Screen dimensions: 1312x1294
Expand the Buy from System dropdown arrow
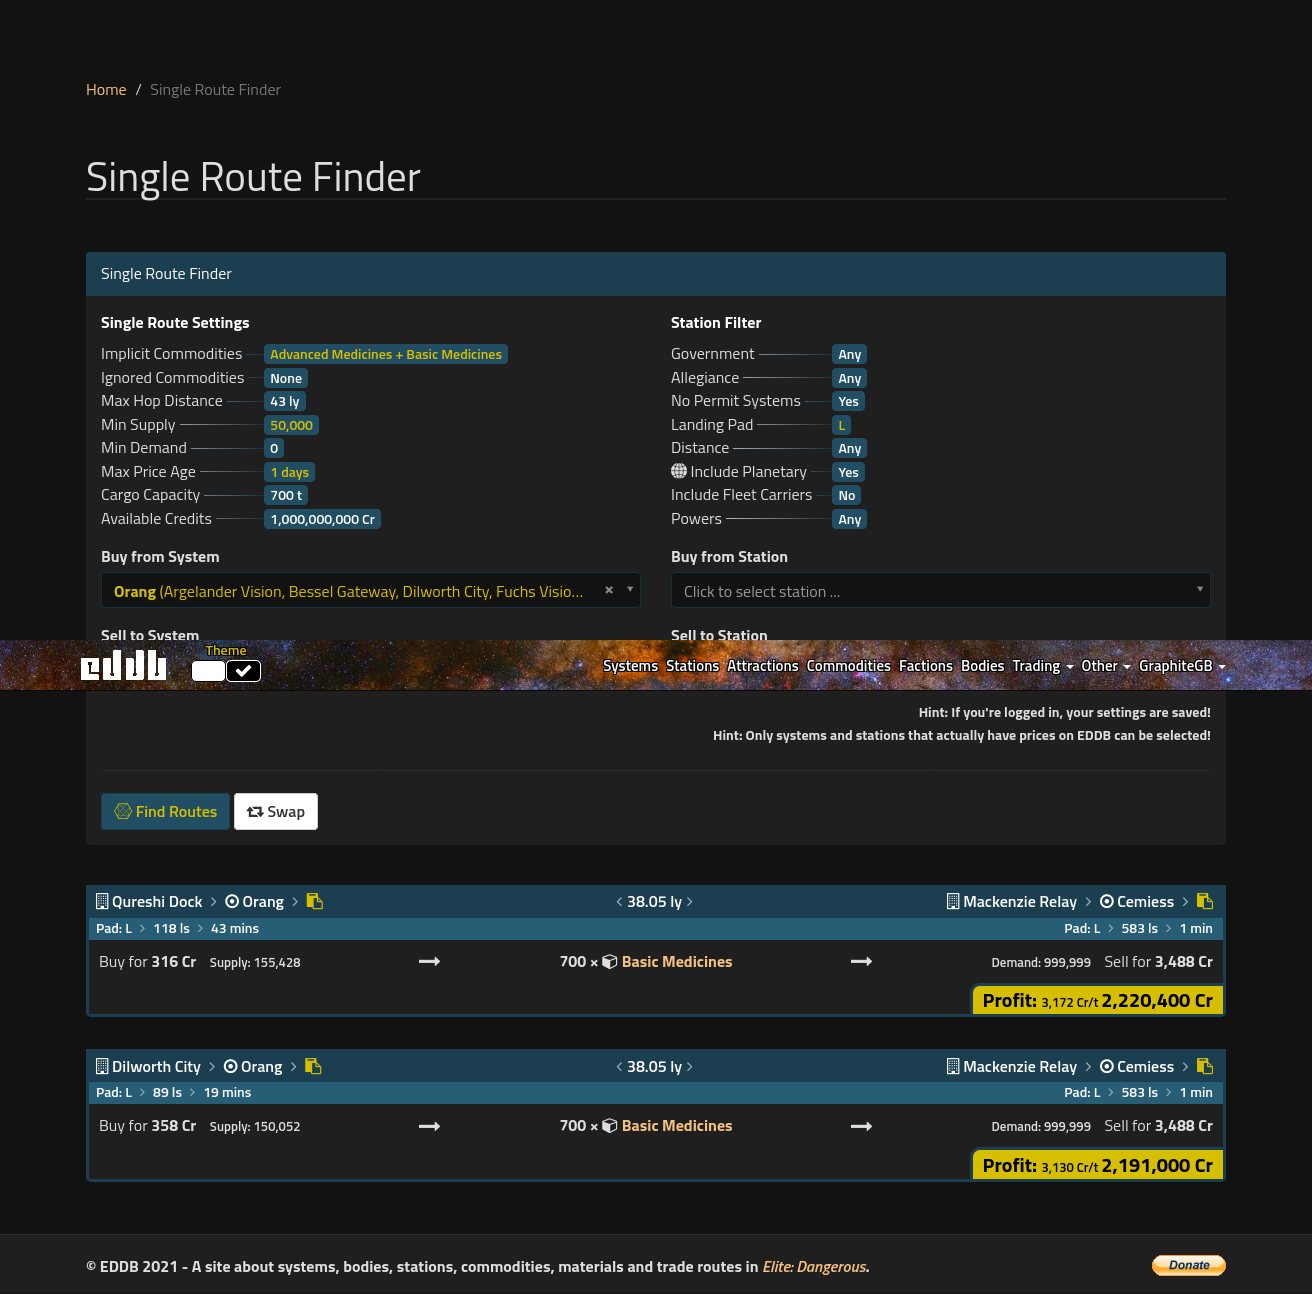[630, 590]
